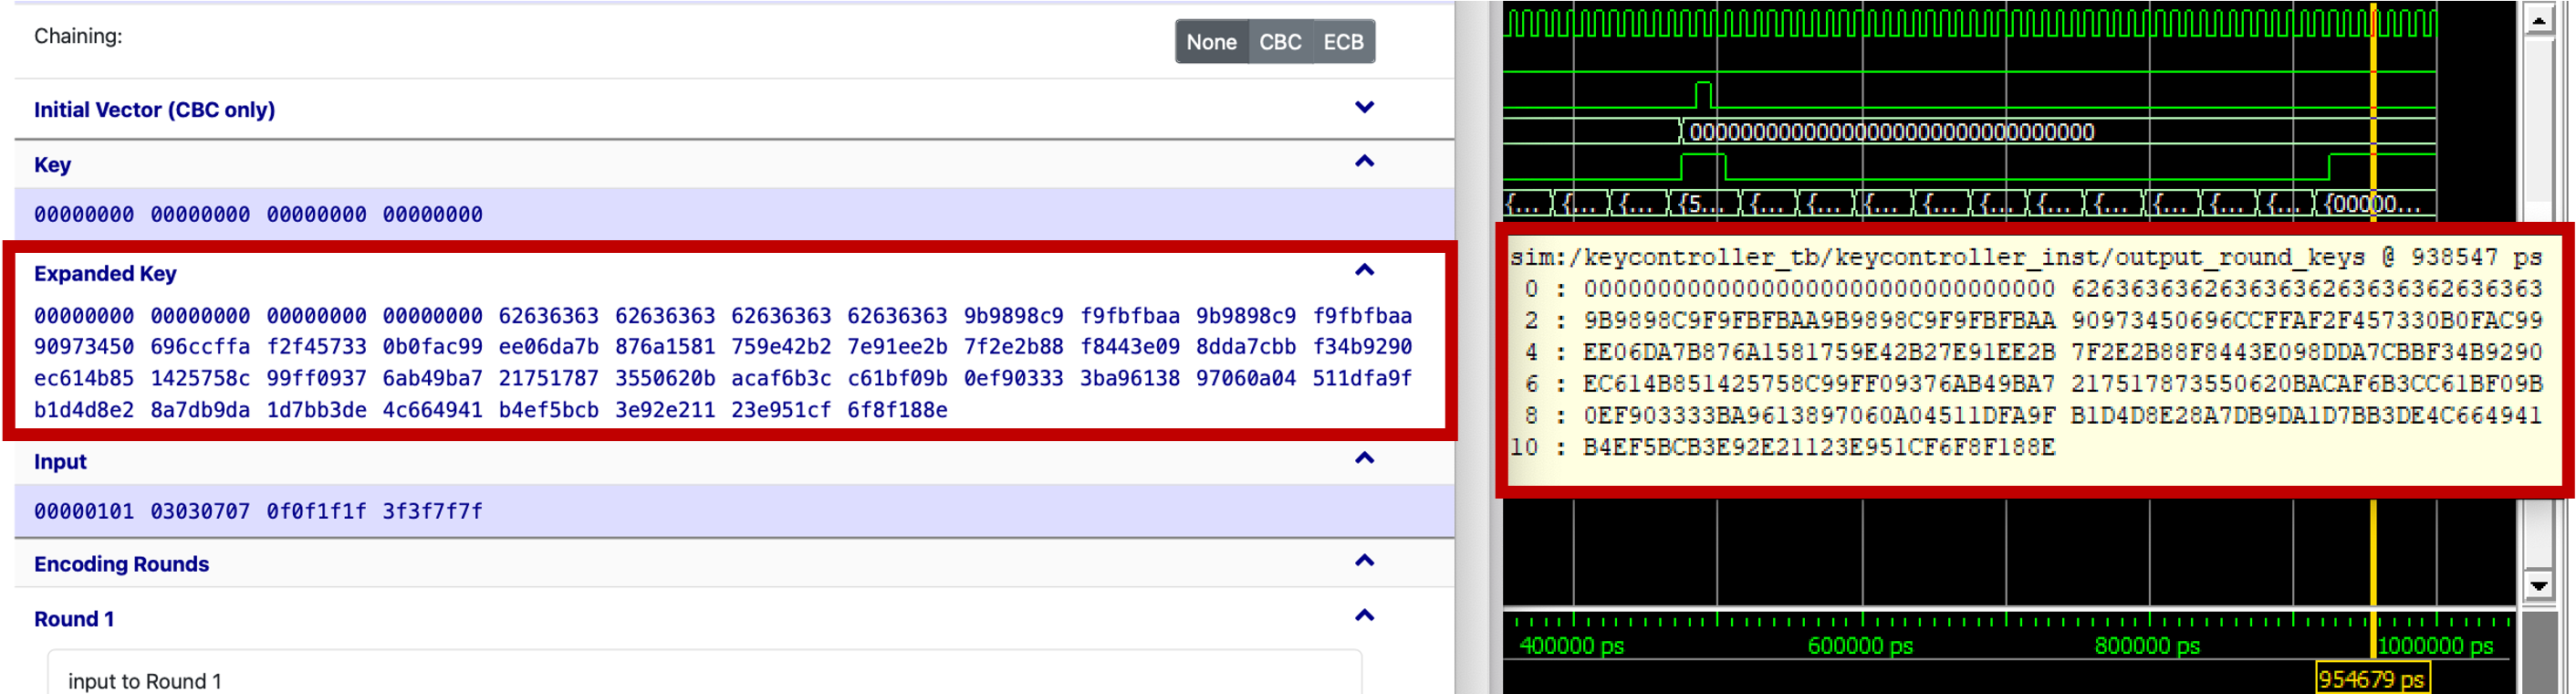
Task: Click round key row 10 in the tooltip
Action: (x=1783, y=447)
